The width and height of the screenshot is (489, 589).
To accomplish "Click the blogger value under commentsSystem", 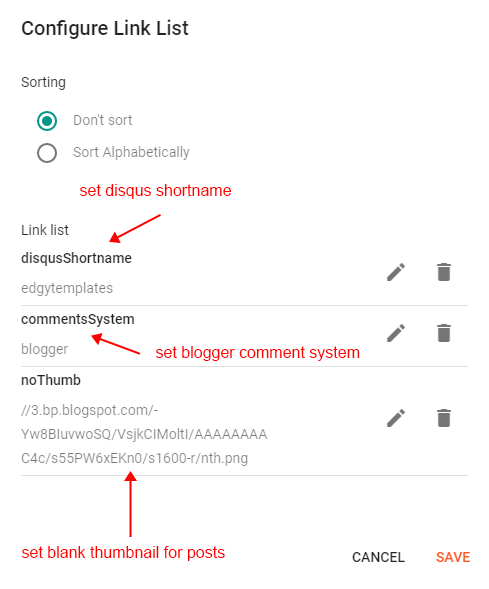I will pyautogui.click(x=44, y=349).
